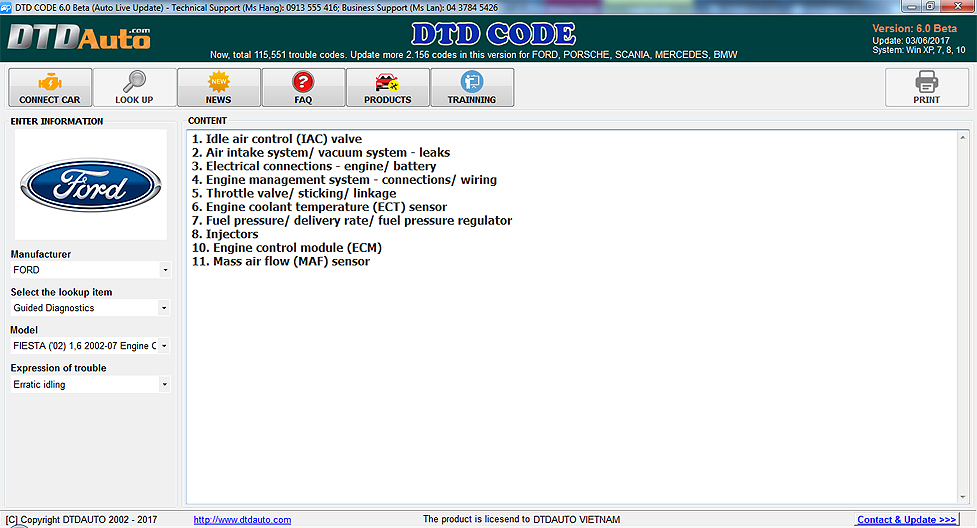Open the FAQ question mark button

click(303, 87)
